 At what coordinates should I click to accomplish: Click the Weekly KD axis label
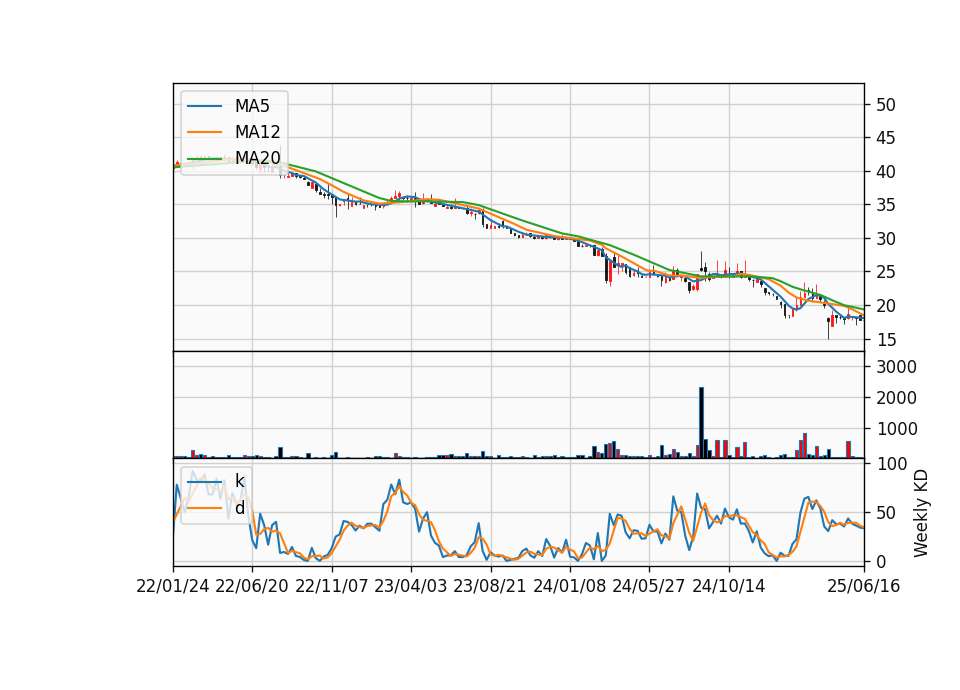coord(921,513)
